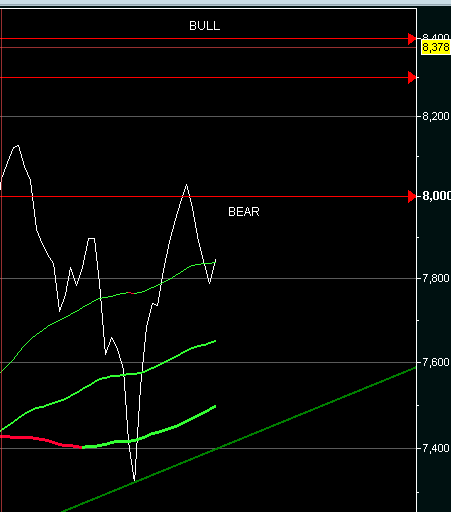The height and width of the screenshot is (512, 451).
Task: Click the 7,600 price axis label
Action: pos(436,362)
